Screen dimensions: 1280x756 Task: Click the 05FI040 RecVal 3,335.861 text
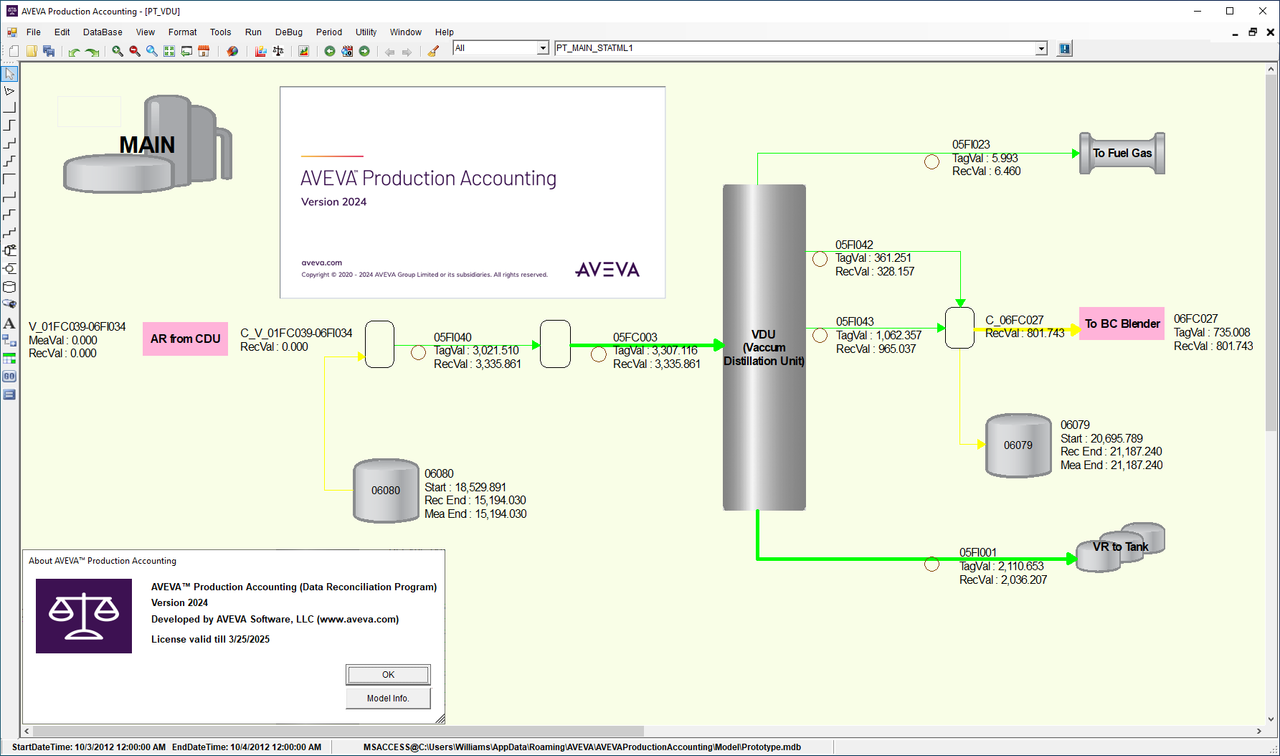(476, 364)
